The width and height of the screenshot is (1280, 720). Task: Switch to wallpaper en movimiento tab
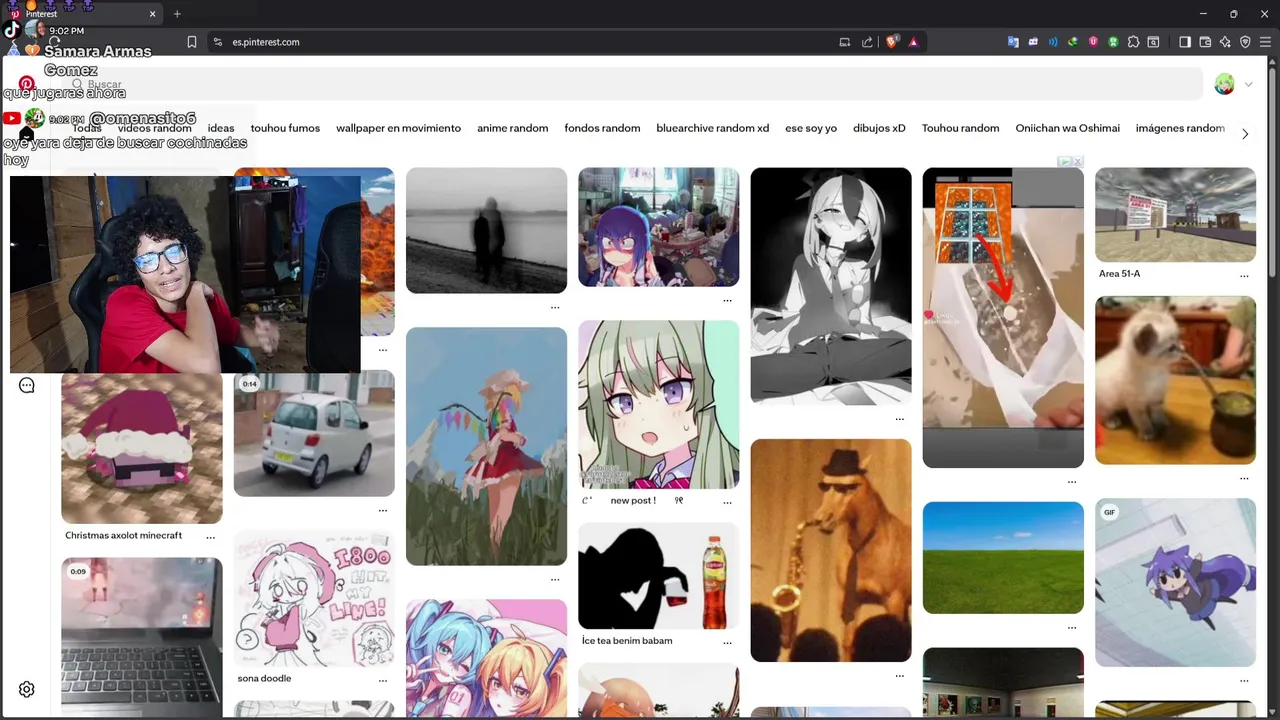point(398,128)
